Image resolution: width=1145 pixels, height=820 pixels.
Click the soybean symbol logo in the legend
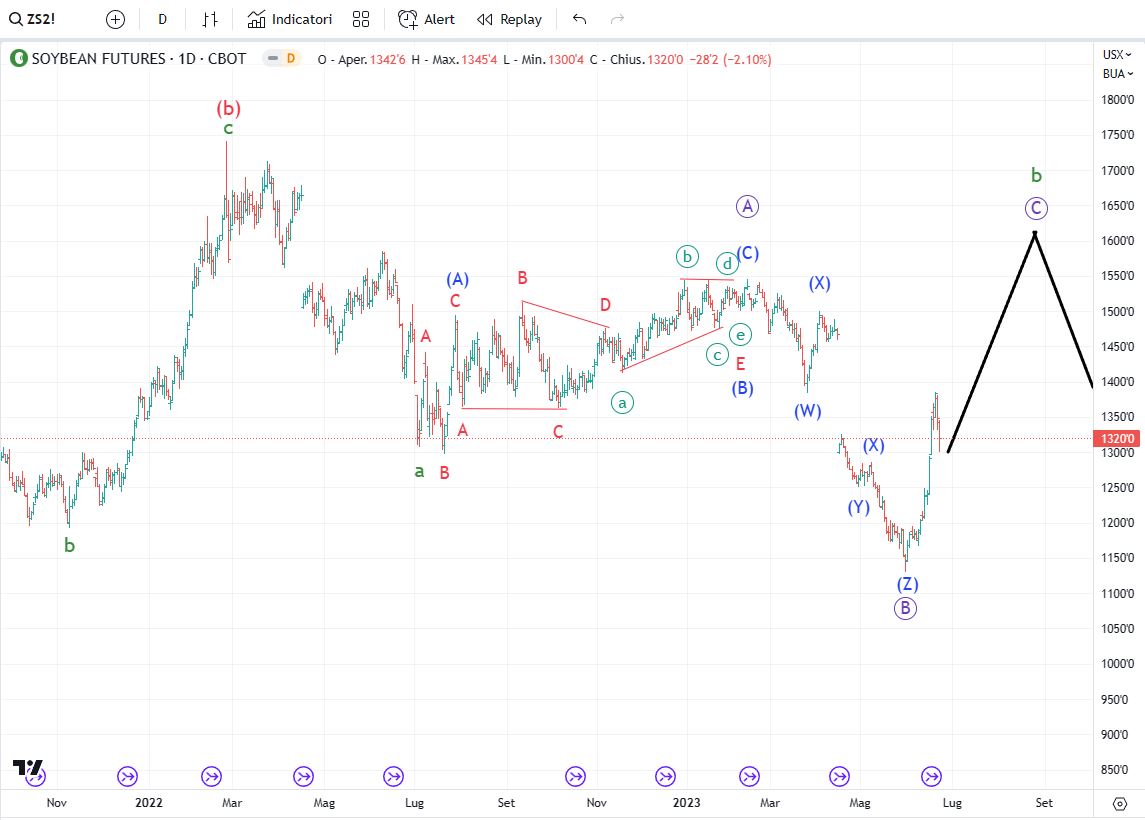[x=18, y=58]
